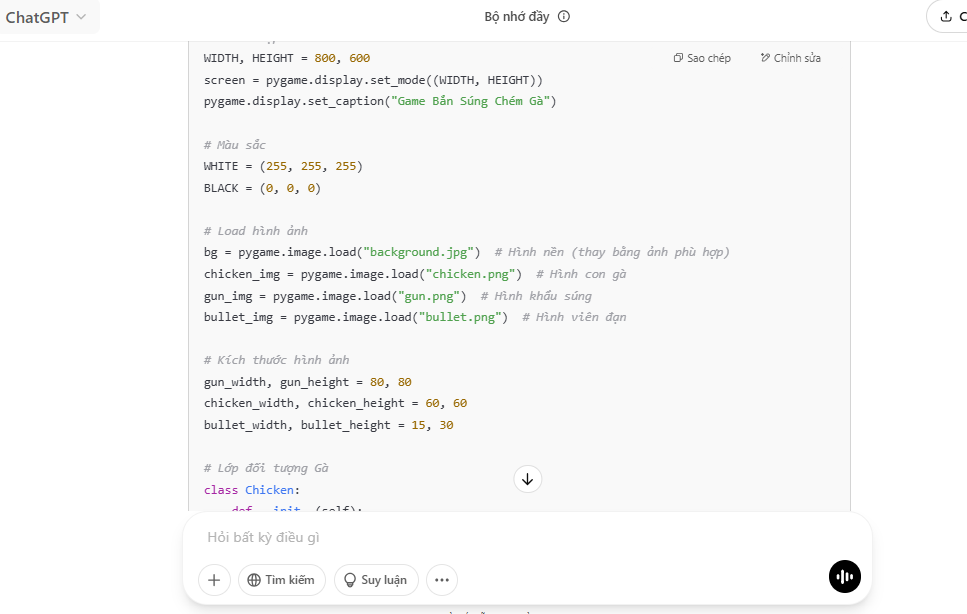
Task: Click the "chicken.png" string in the code
Action: click(x=470, y=274)
